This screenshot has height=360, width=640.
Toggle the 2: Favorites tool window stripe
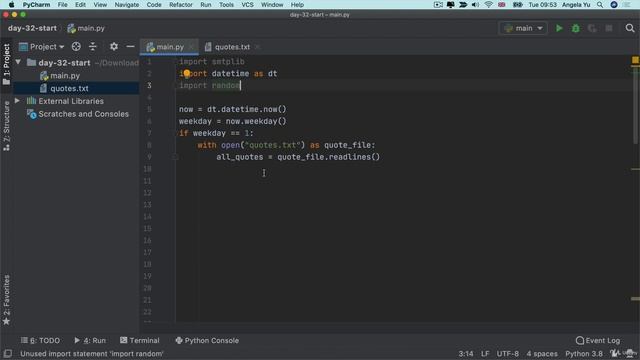[x=6, y=300]
